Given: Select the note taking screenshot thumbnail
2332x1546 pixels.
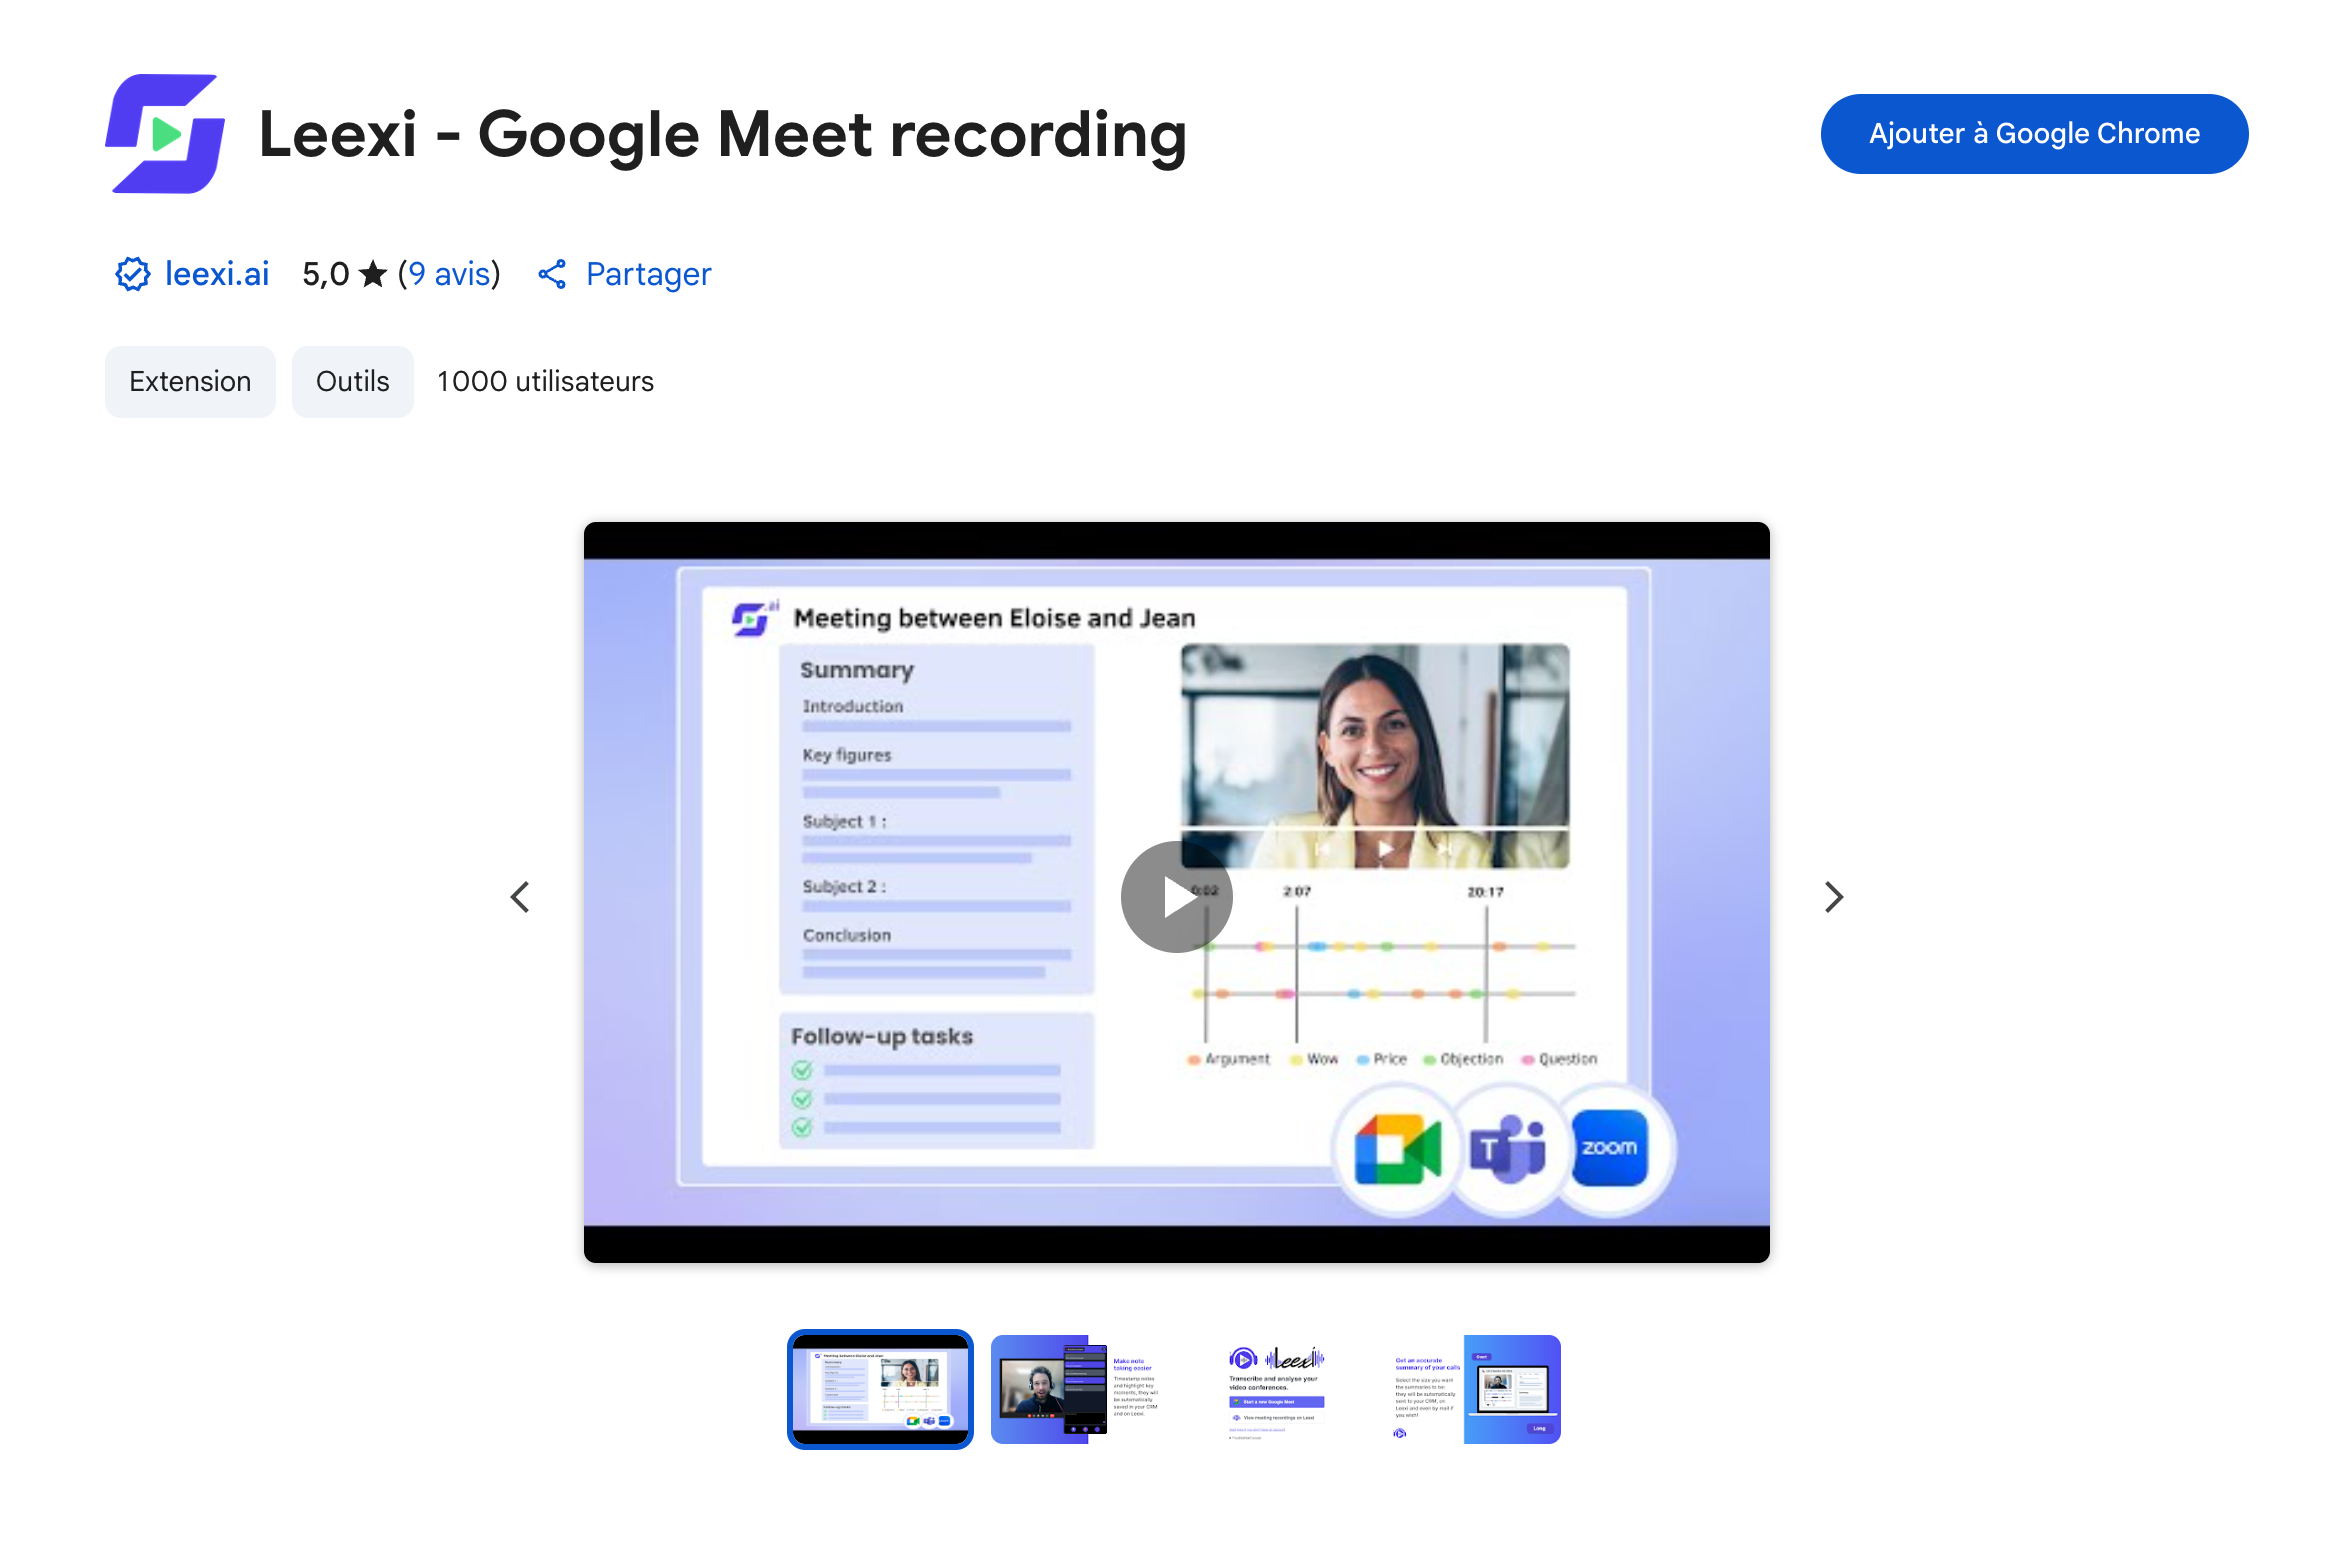Looking at the screenshot, I should (x=1078, y=1389).
